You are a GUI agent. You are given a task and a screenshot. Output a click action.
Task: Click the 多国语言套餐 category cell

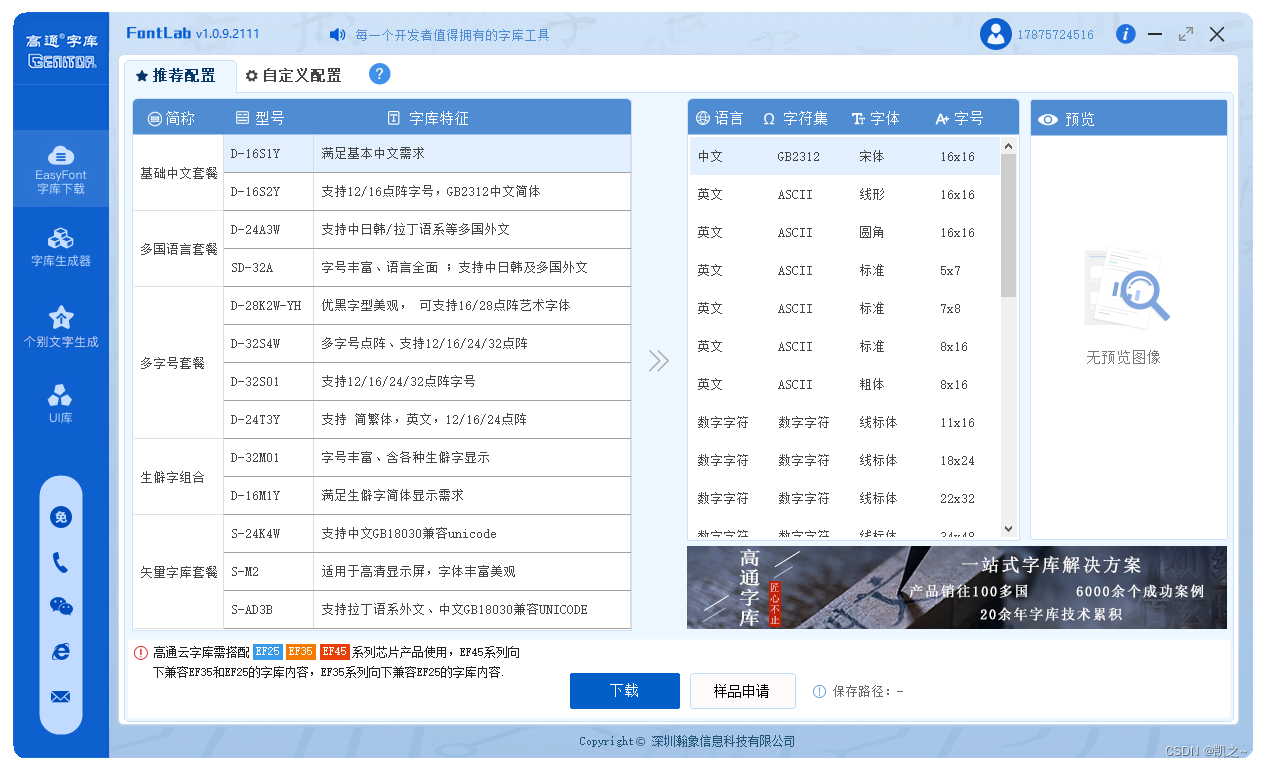179,249
